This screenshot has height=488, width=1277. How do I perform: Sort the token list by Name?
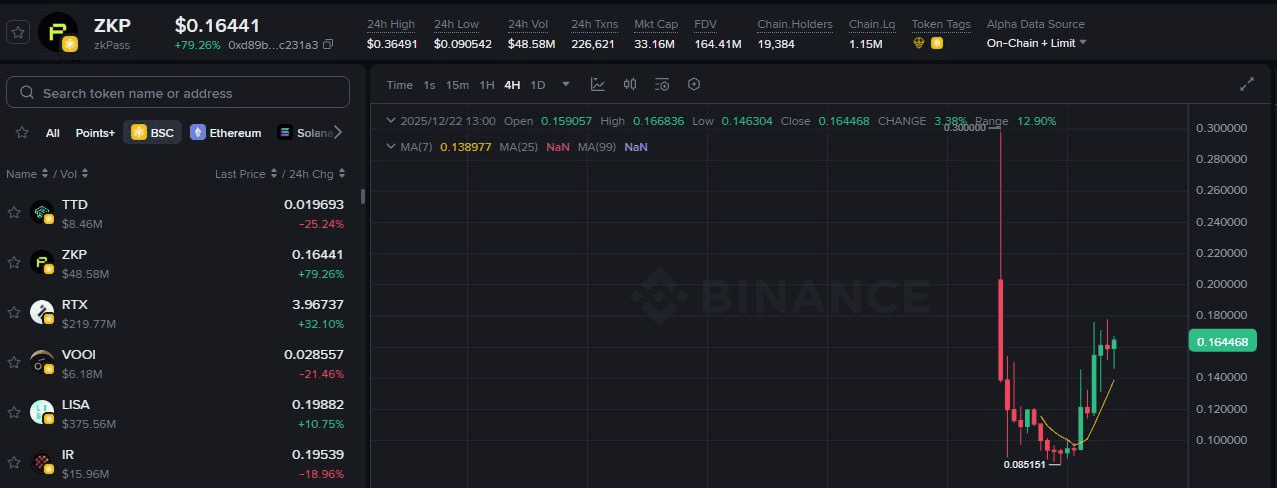(27, 174)
